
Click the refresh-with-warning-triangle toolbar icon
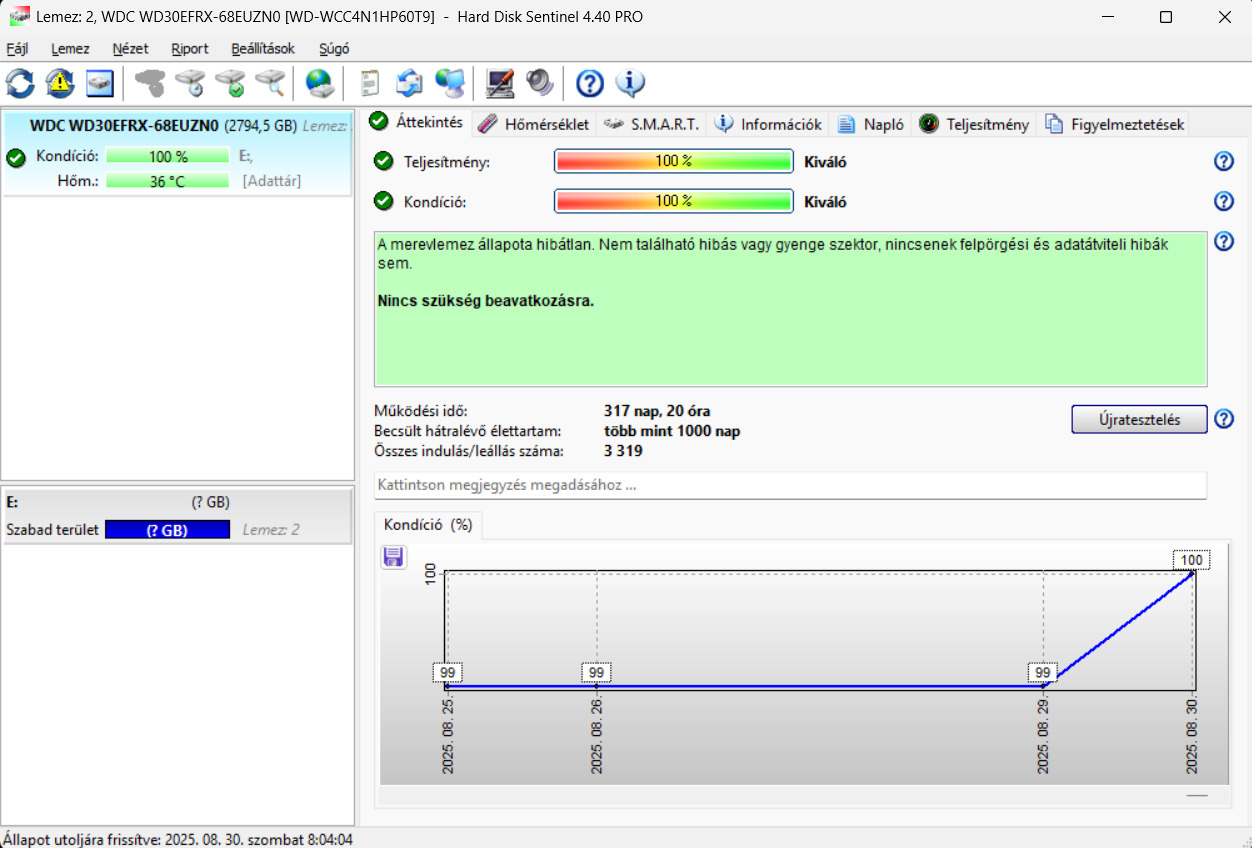[x=60, y=83]
